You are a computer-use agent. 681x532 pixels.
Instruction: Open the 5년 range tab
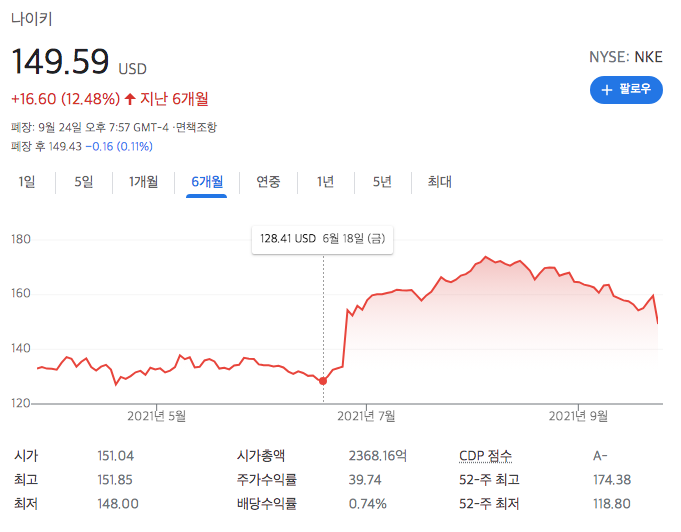pyautogui.click(x=382, y=182)
